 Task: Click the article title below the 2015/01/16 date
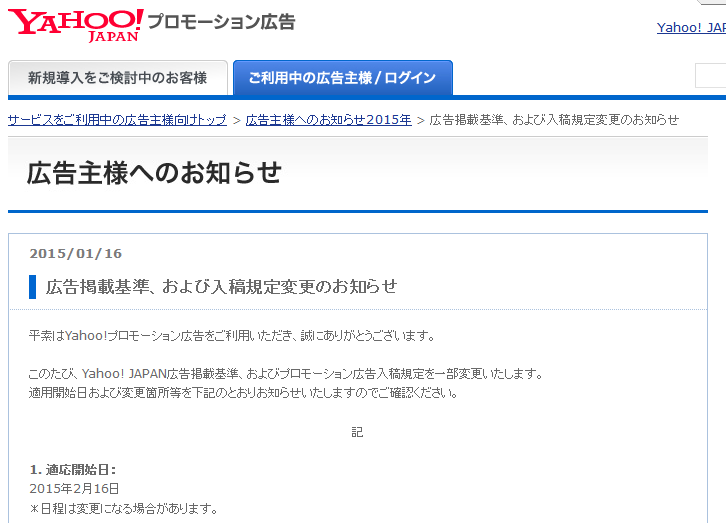(221, 287)
